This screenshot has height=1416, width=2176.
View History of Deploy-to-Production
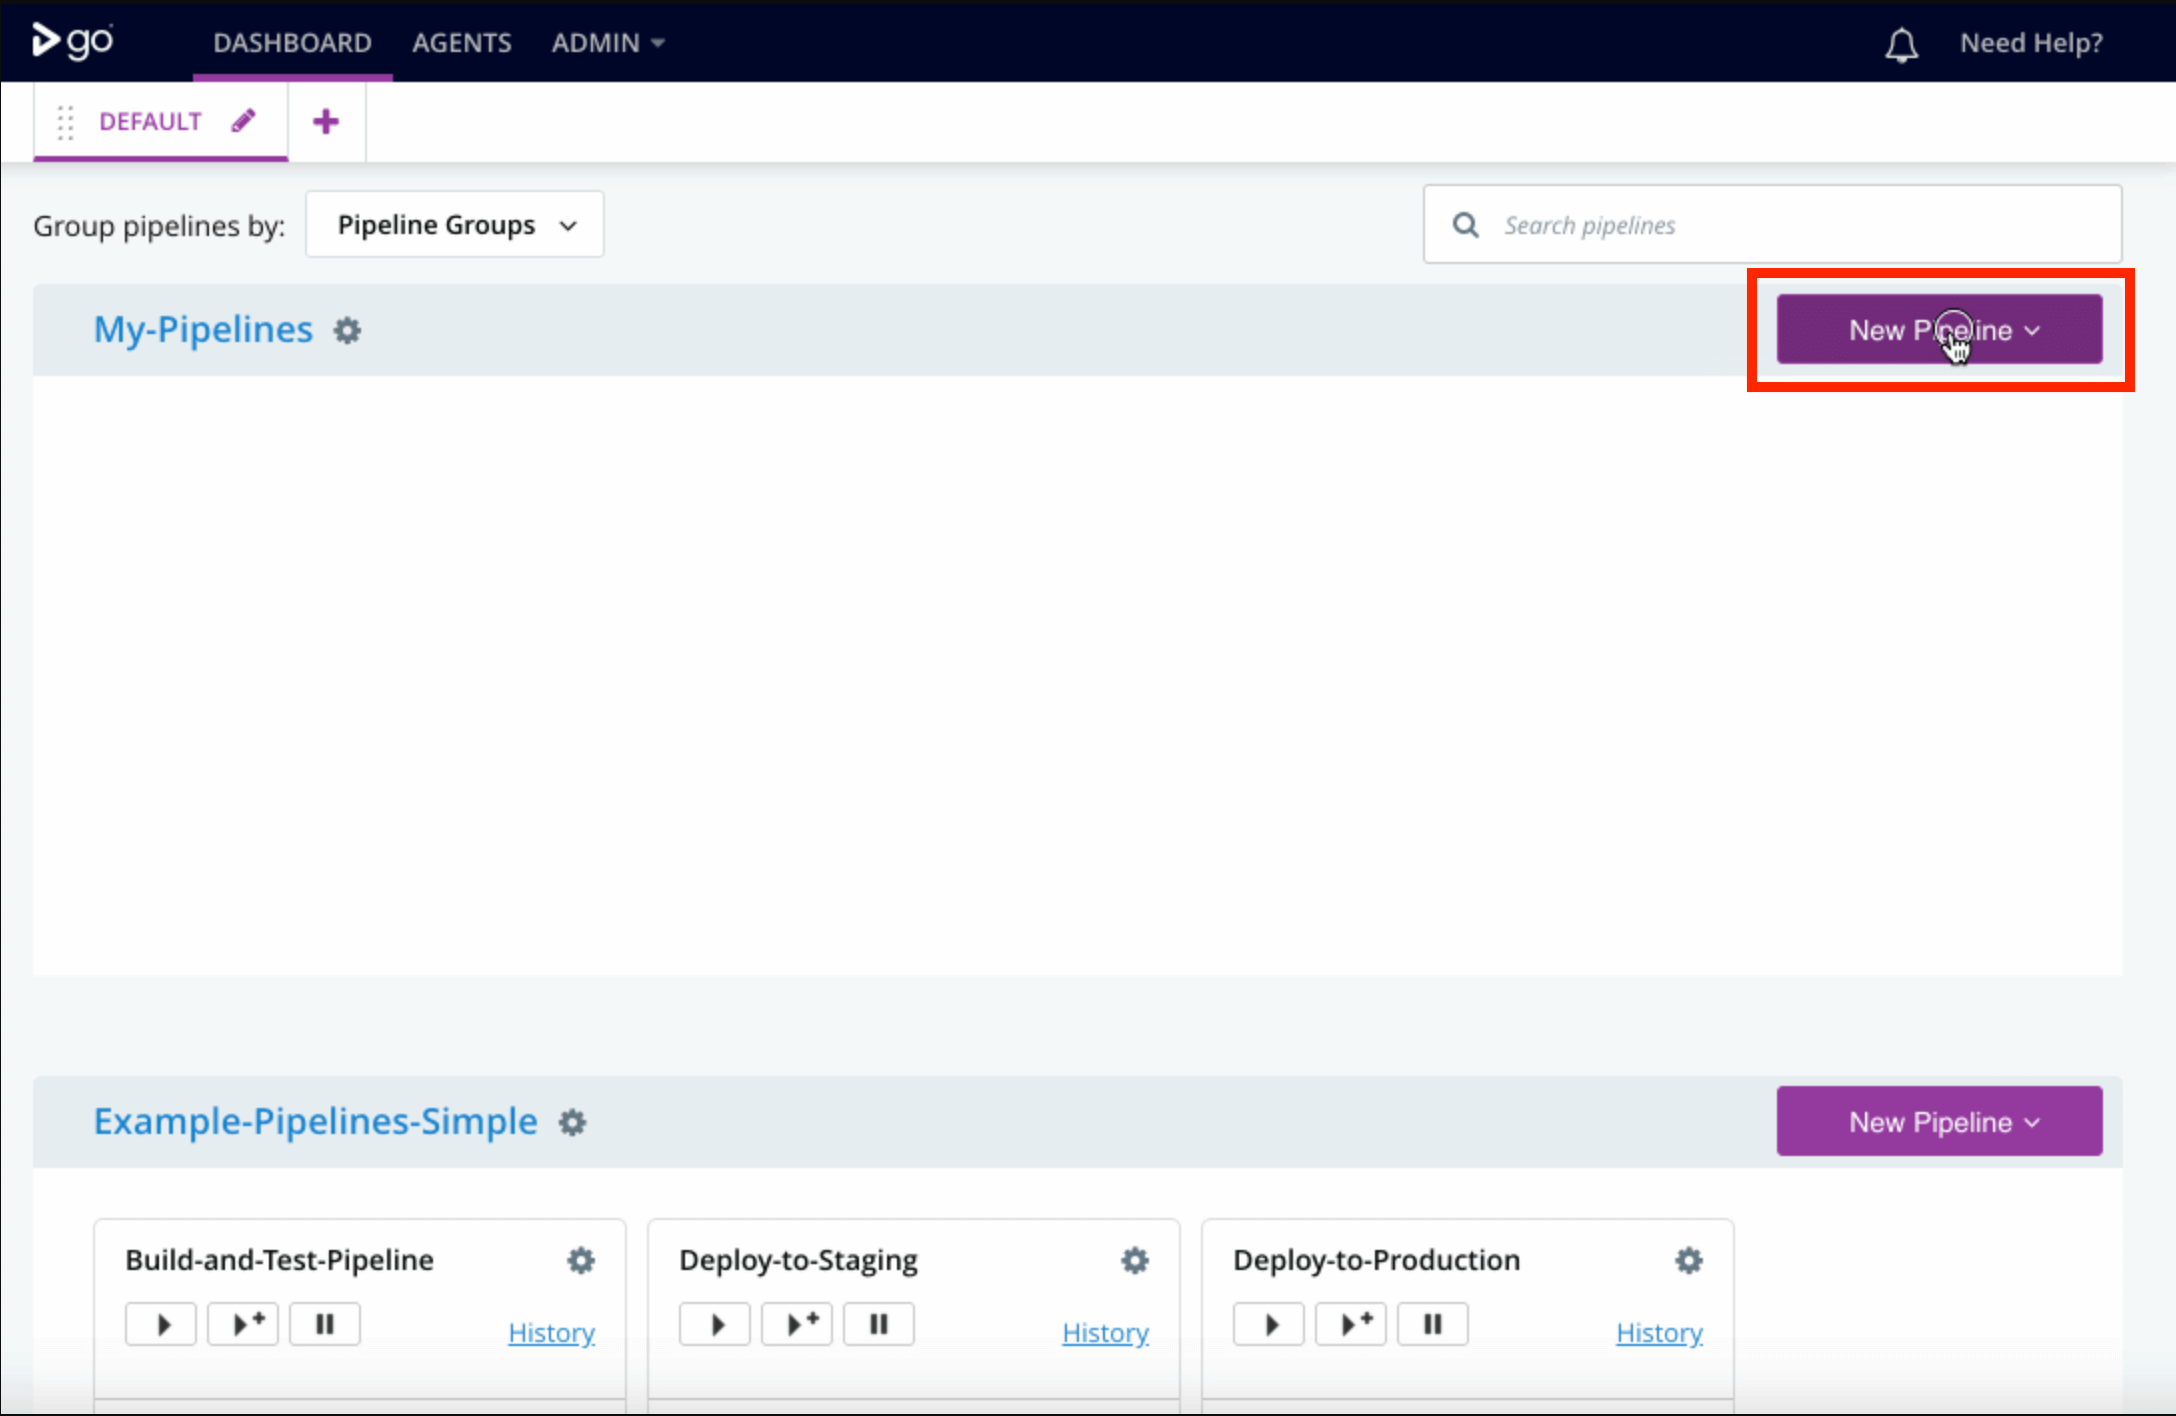pyautogui.click(x=1659, y=1332)
